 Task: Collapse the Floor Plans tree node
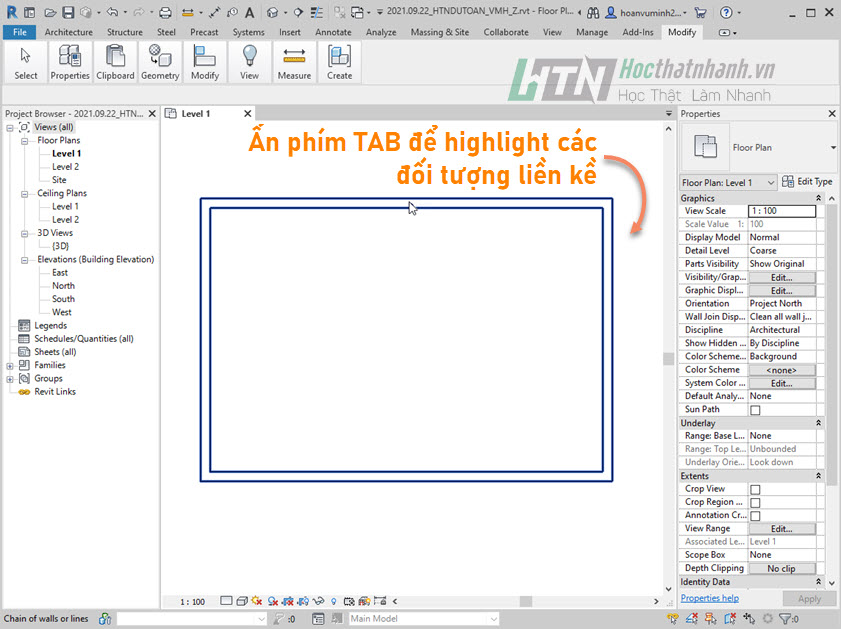tap(25, 141)
